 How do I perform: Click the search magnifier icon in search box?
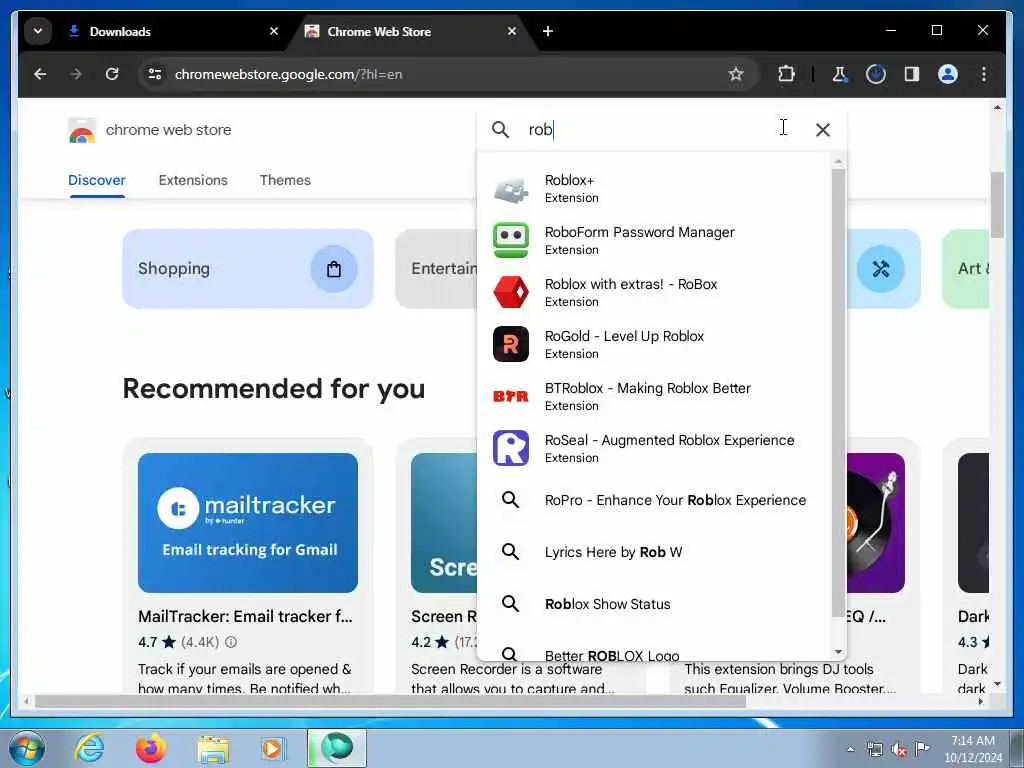coord(500,130)
